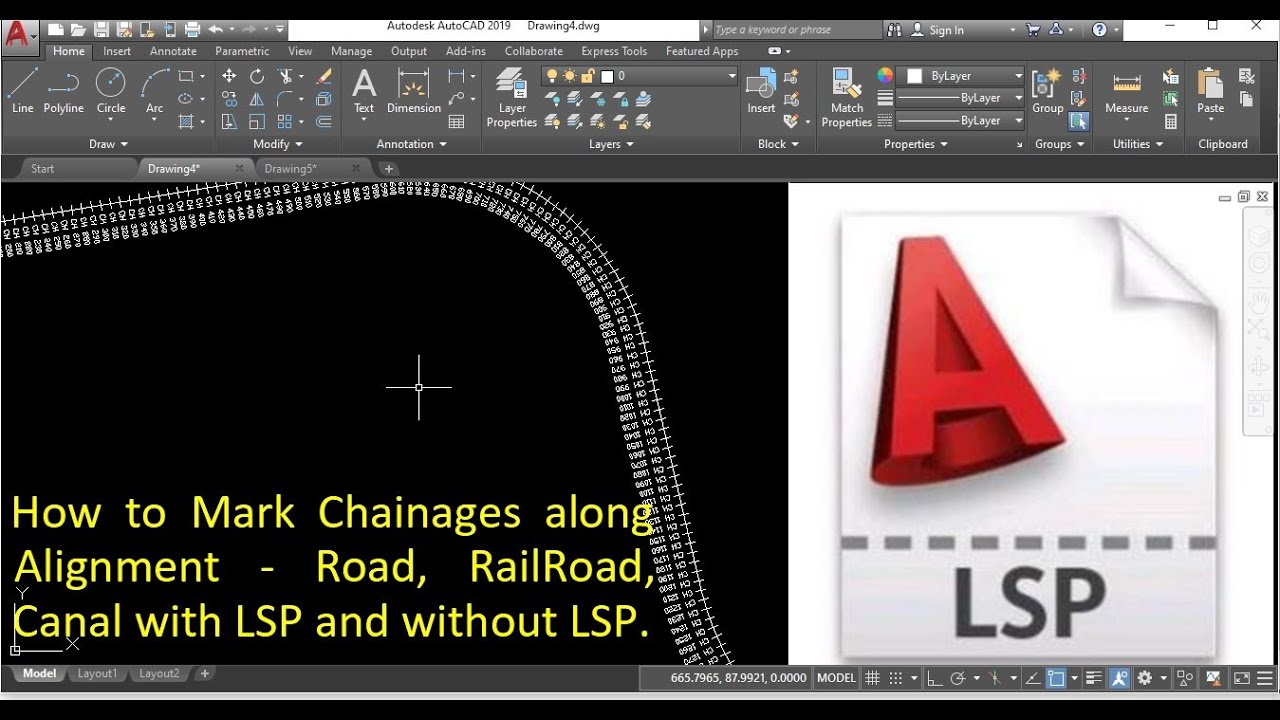Toggle lineweight display in status bar
The width and height of the screenshot is (1280, 720).
[x=1094, y=678]
